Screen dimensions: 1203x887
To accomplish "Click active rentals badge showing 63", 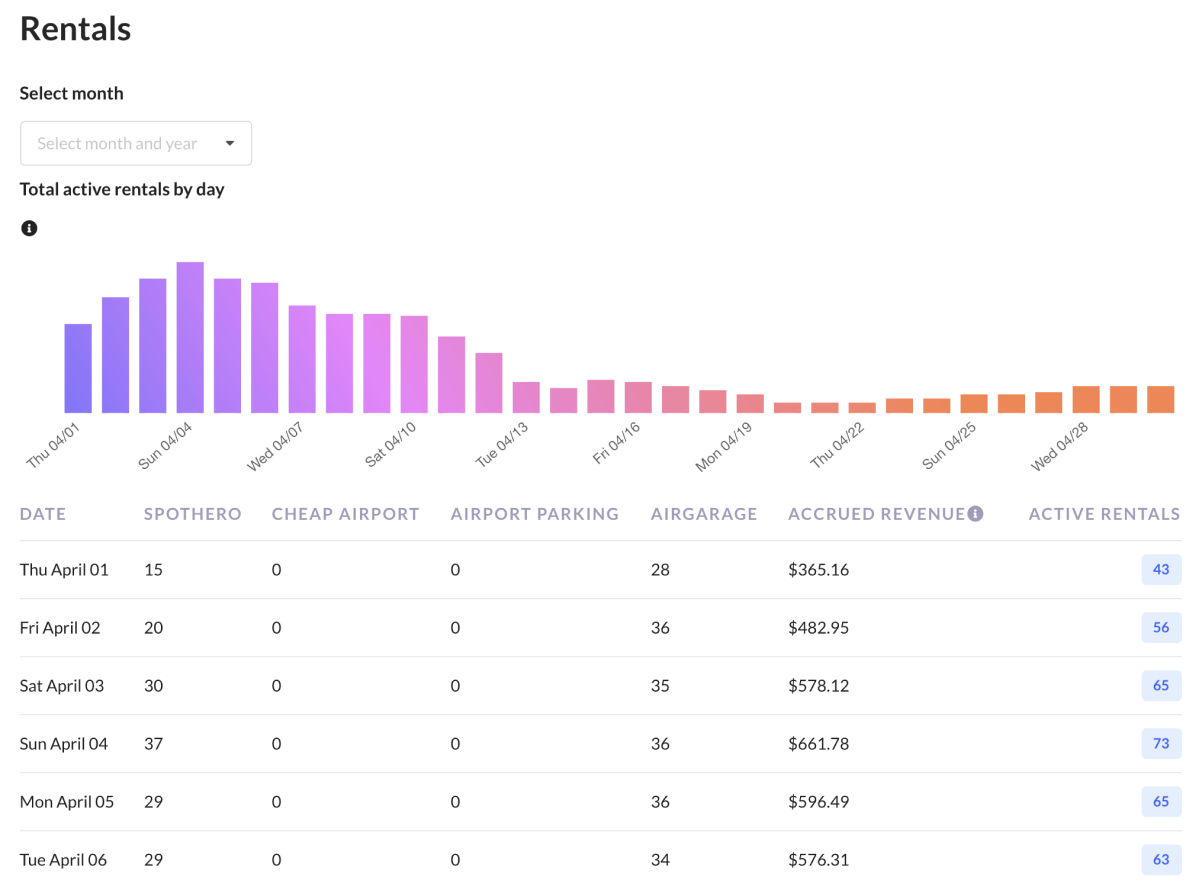I will click(x=1161, y=860).
